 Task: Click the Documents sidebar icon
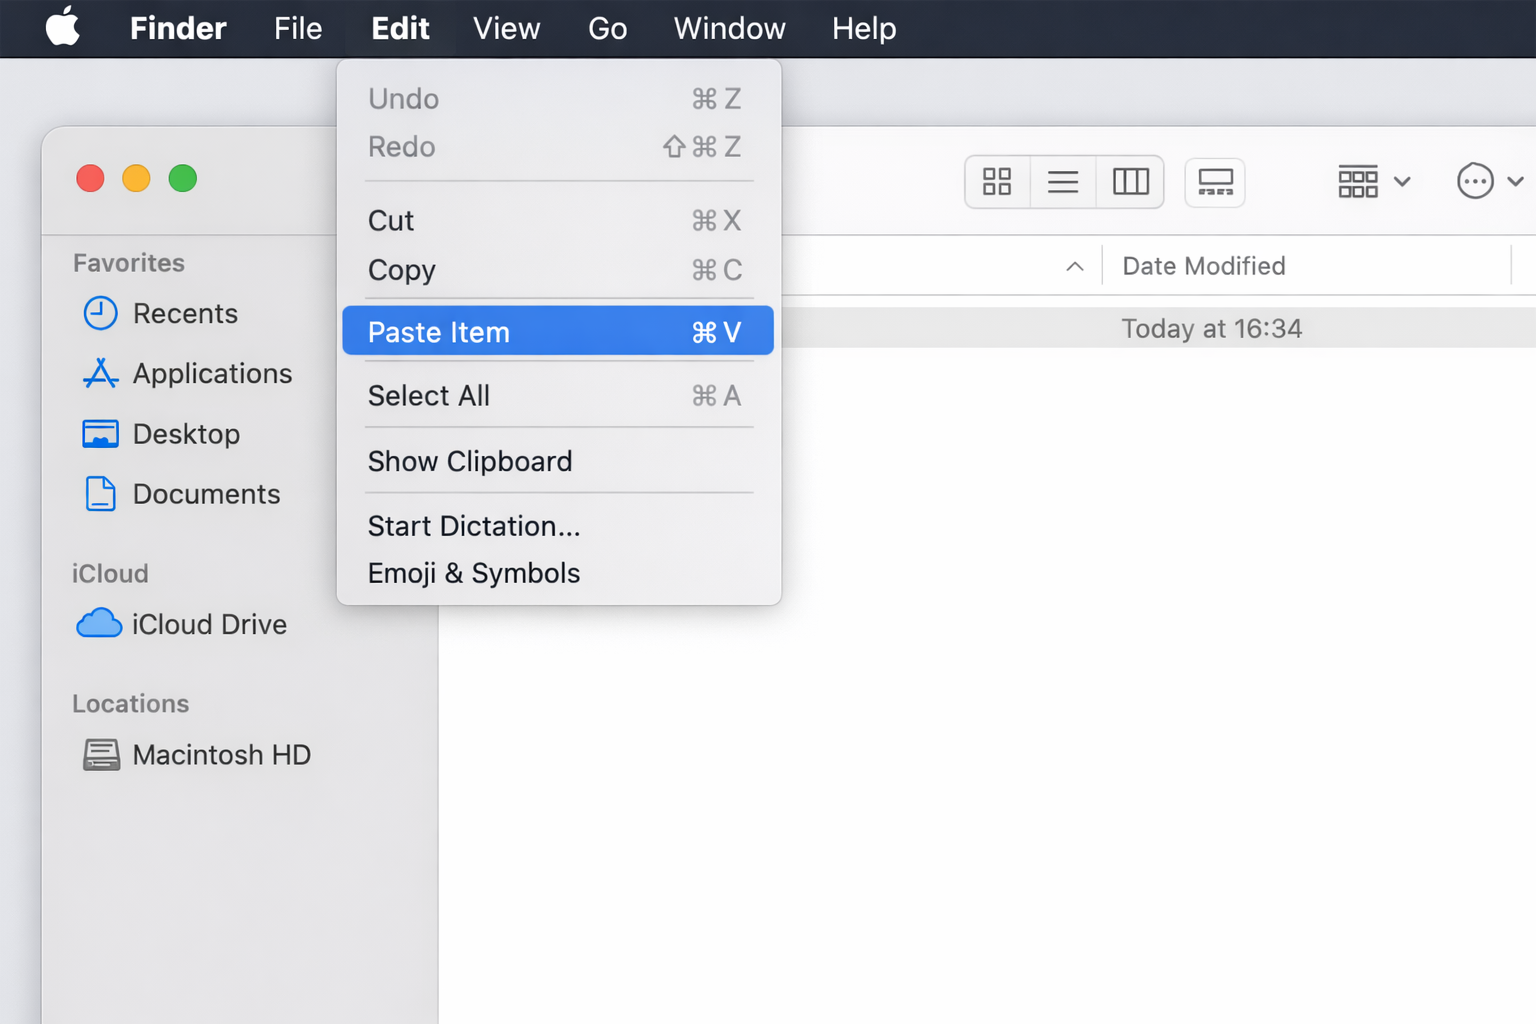[100, 494]
